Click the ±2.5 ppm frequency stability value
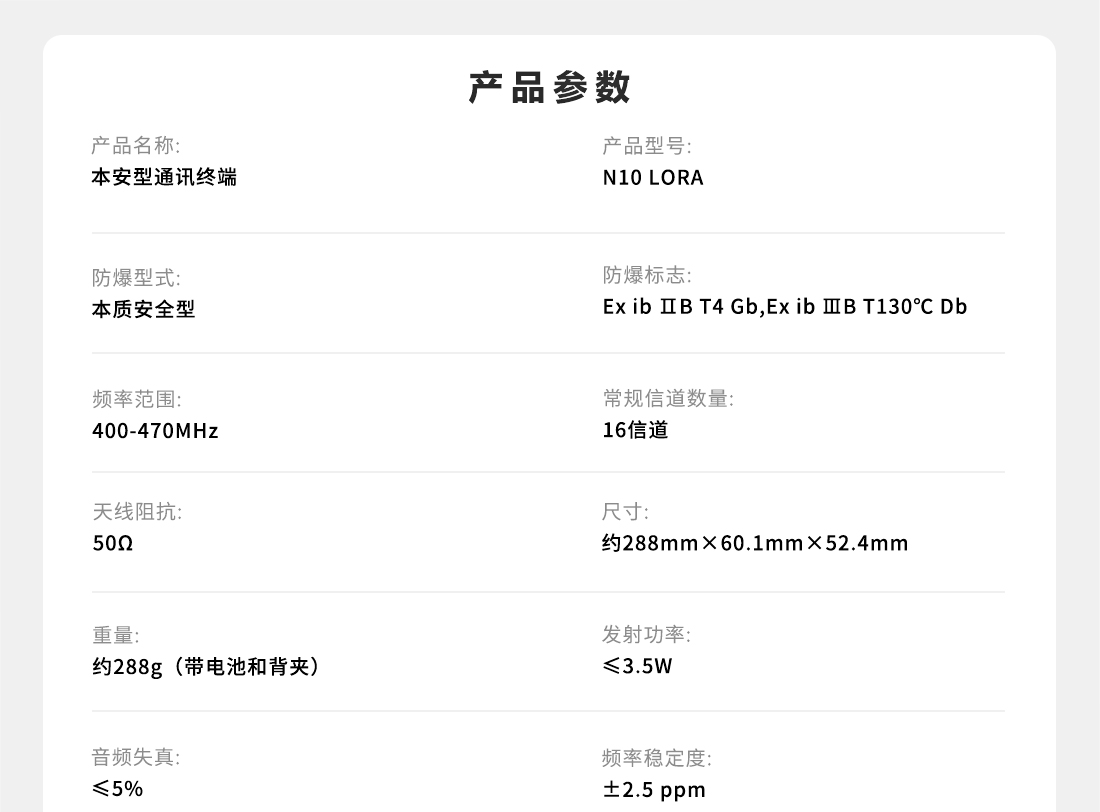 (x=654, y=790)
